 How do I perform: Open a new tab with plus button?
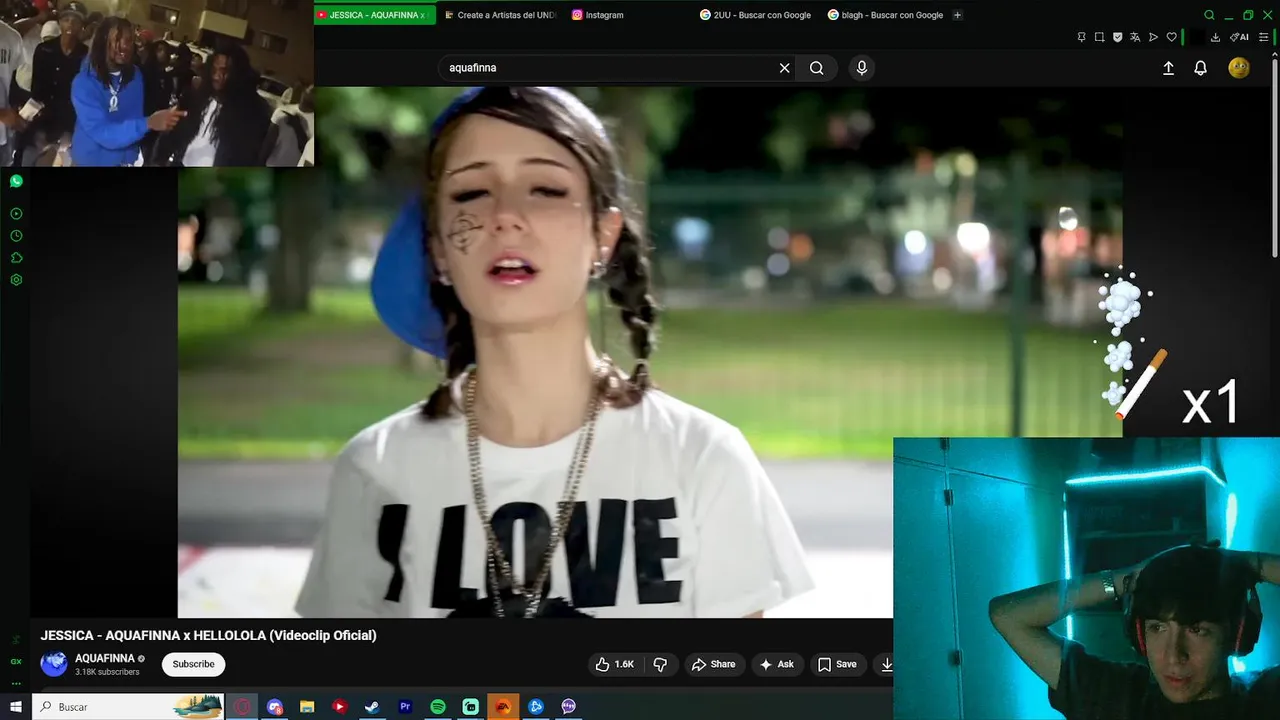[x=957, y=15]
